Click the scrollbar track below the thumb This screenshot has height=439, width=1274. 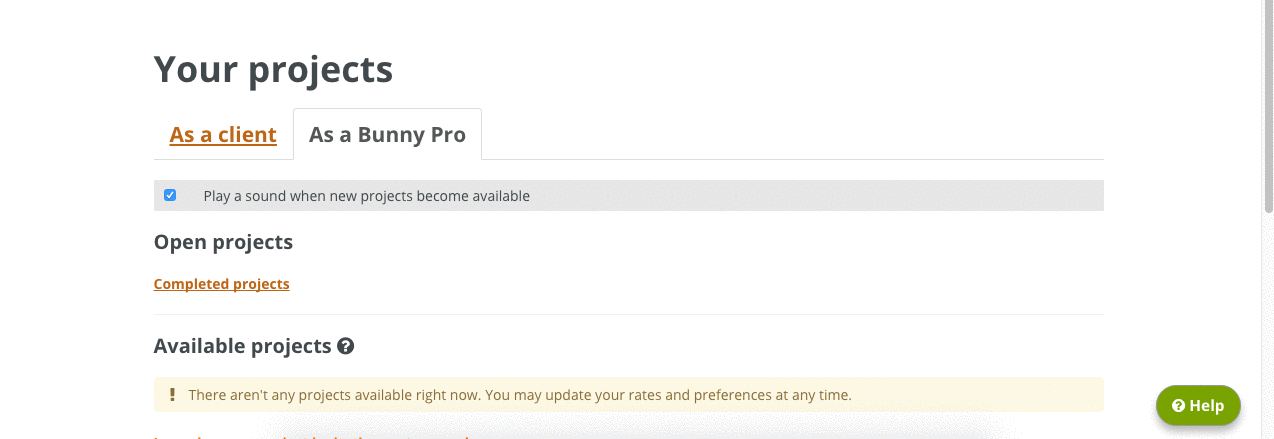1268,330
